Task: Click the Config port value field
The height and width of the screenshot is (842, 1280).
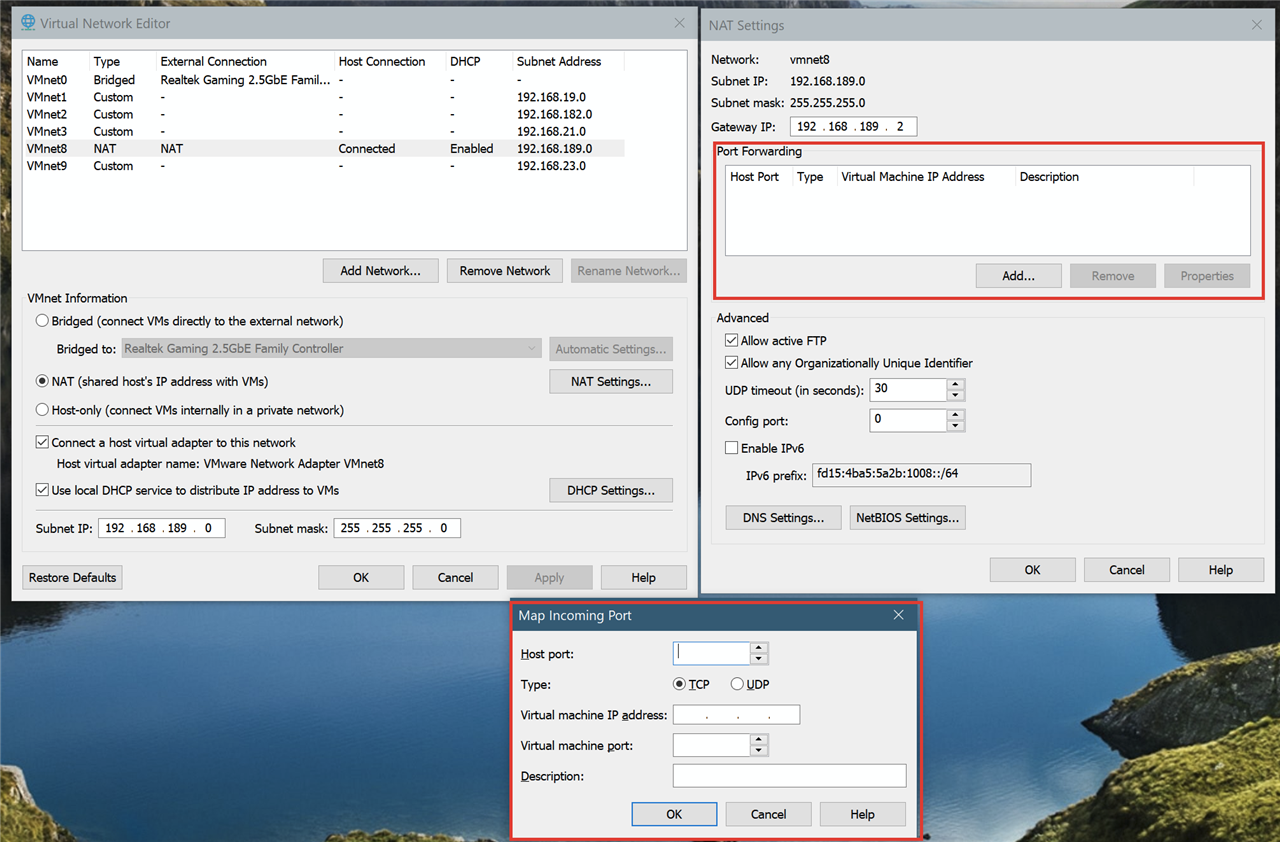Action: 908,420
